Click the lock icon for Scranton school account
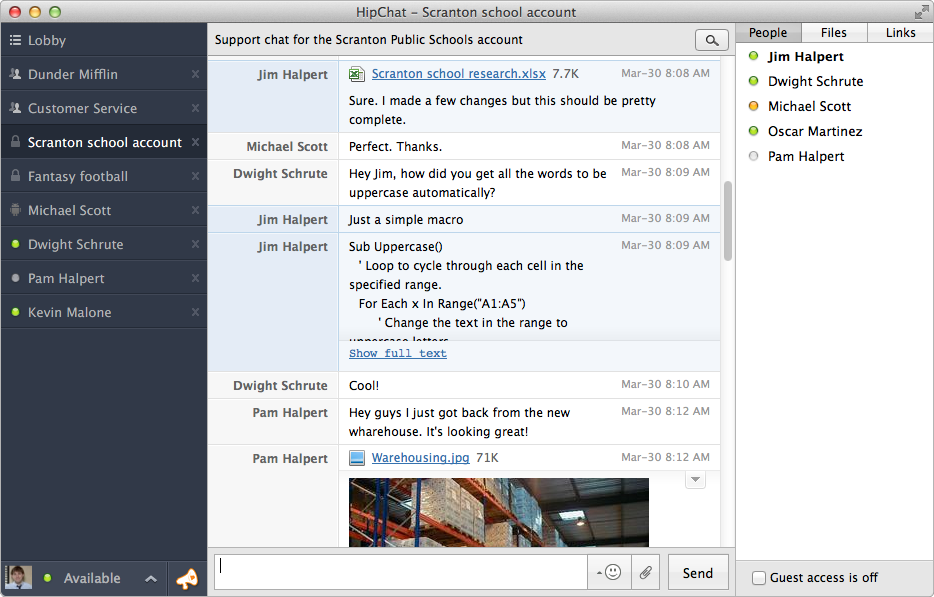 point(15,142)
